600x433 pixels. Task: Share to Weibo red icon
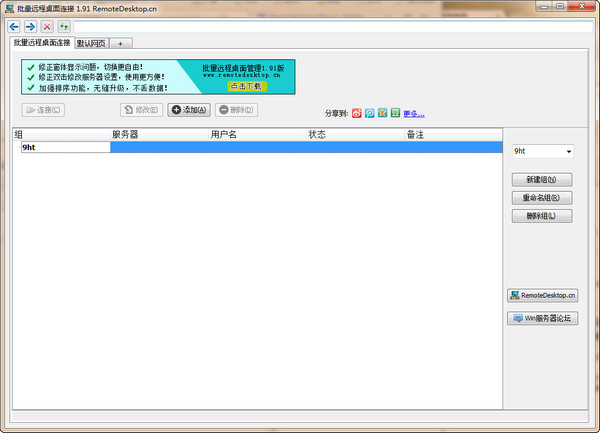[357, 113]
